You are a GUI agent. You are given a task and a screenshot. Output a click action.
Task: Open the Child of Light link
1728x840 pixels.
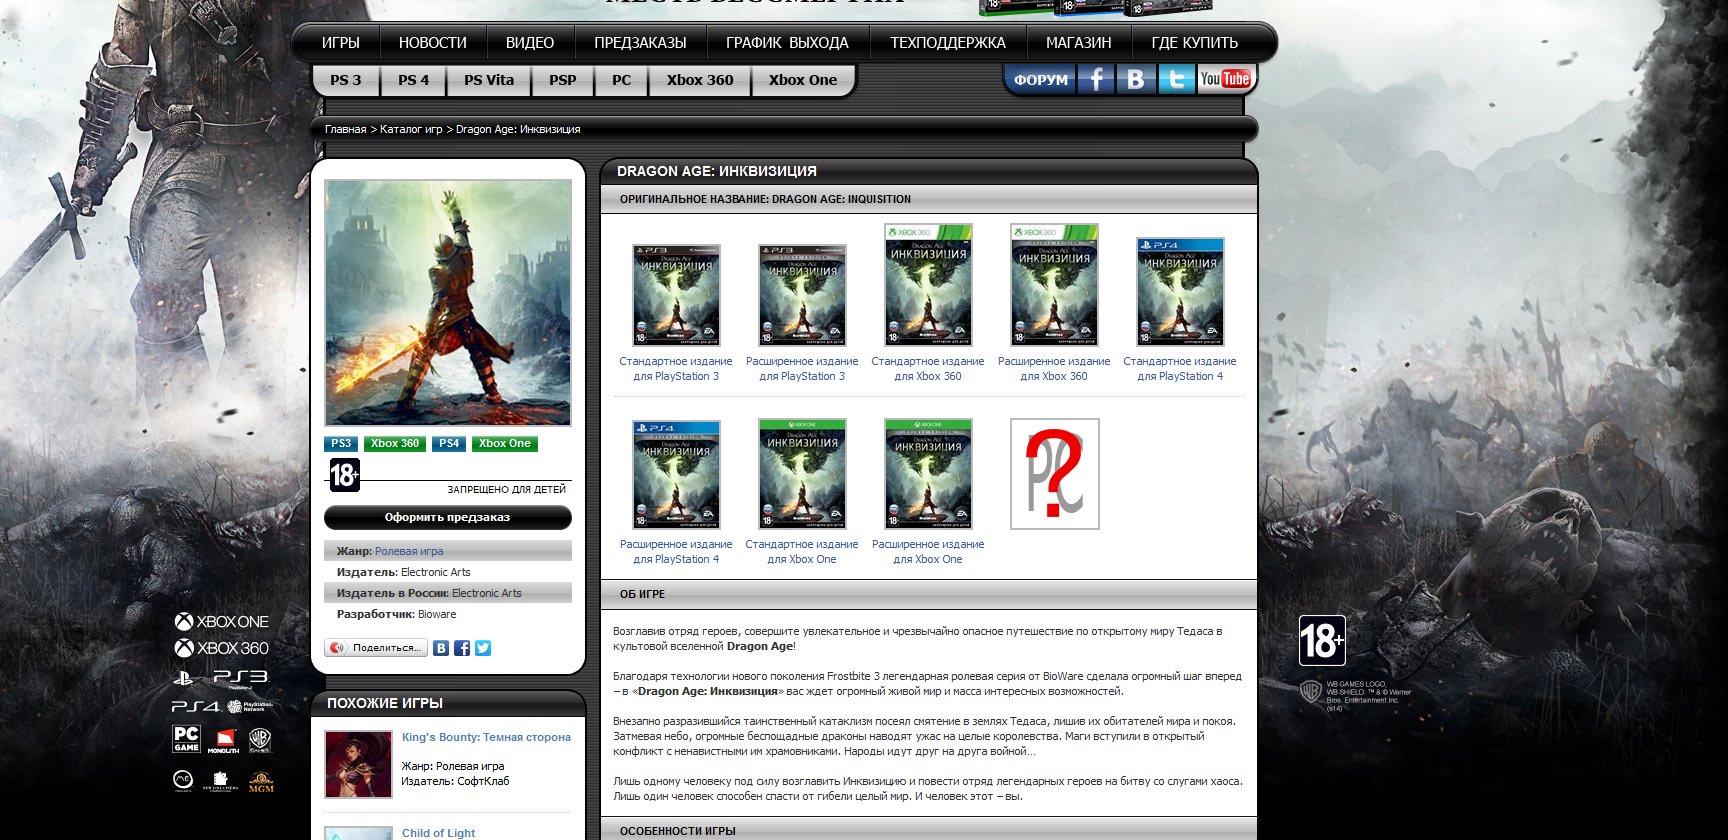tap(438, 833)
